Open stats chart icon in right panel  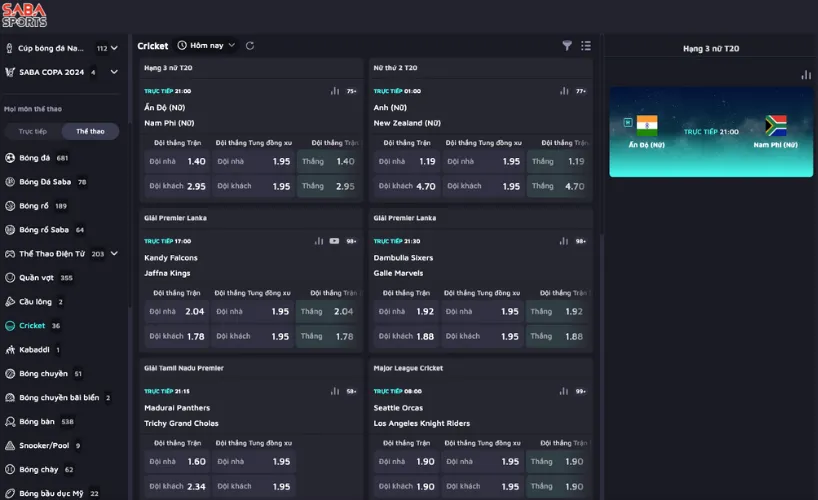point(806,75)
